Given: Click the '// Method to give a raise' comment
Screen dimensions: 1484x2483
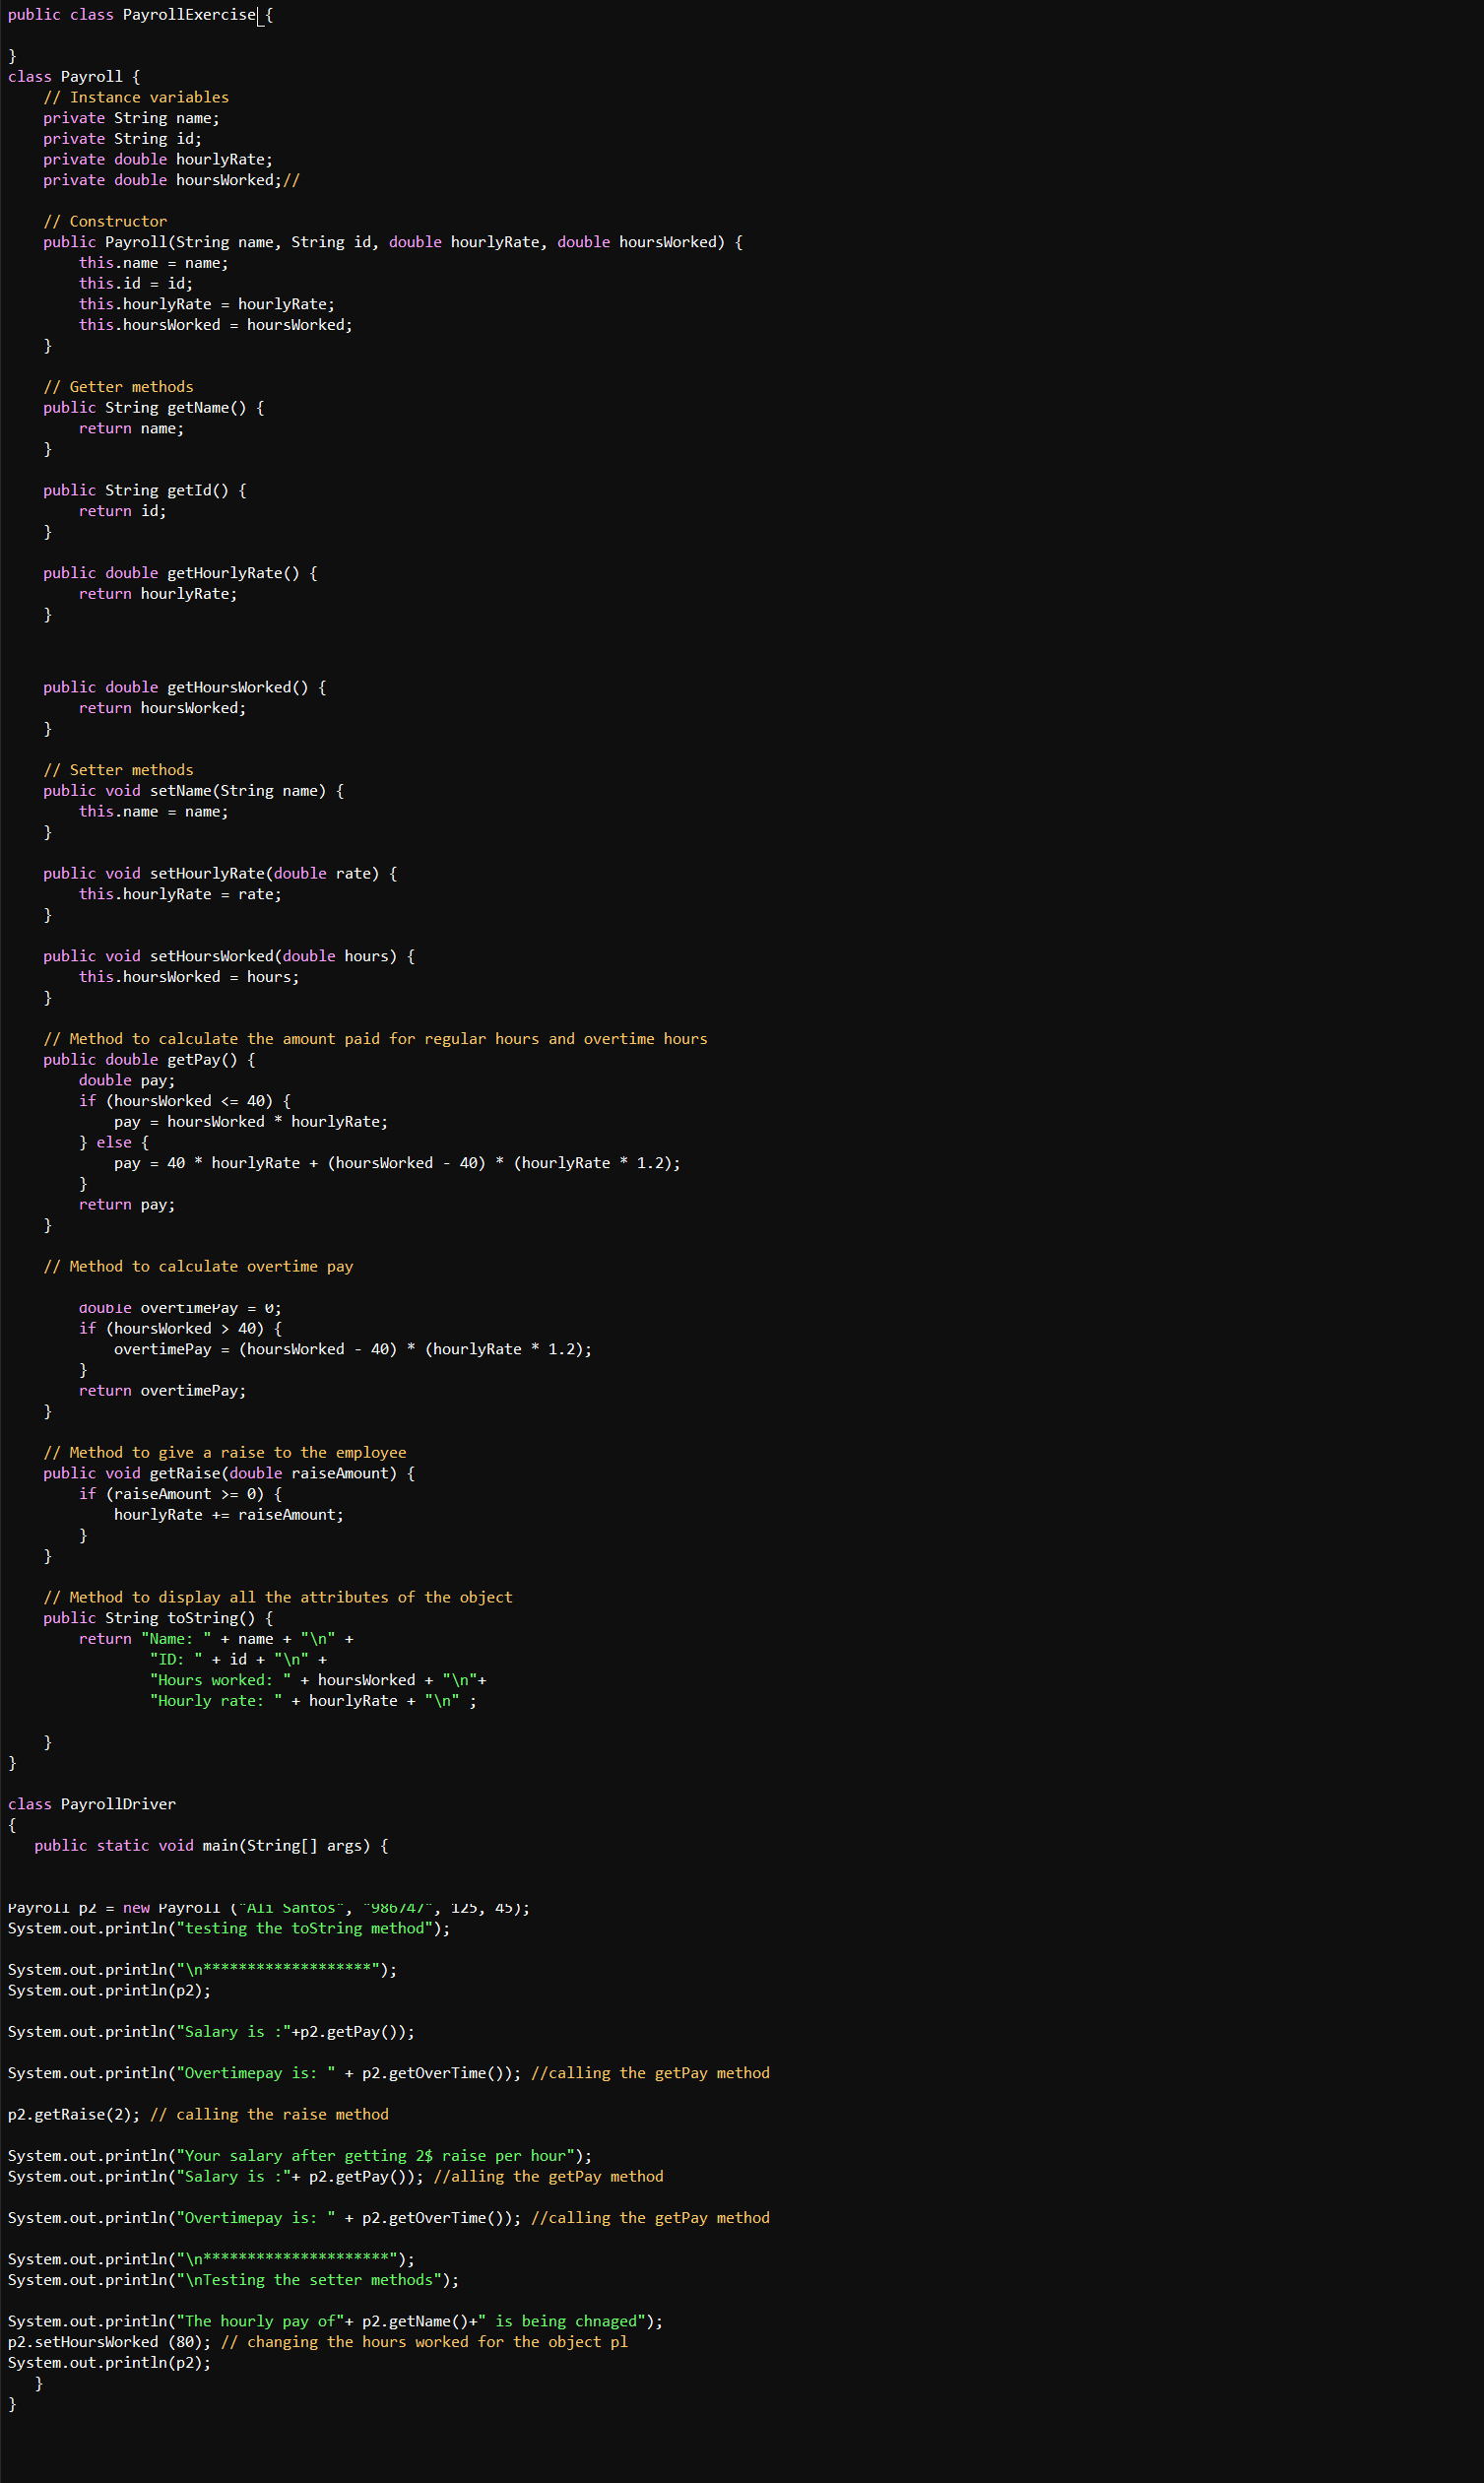Looking at the screenshot, I should 225,1454.
